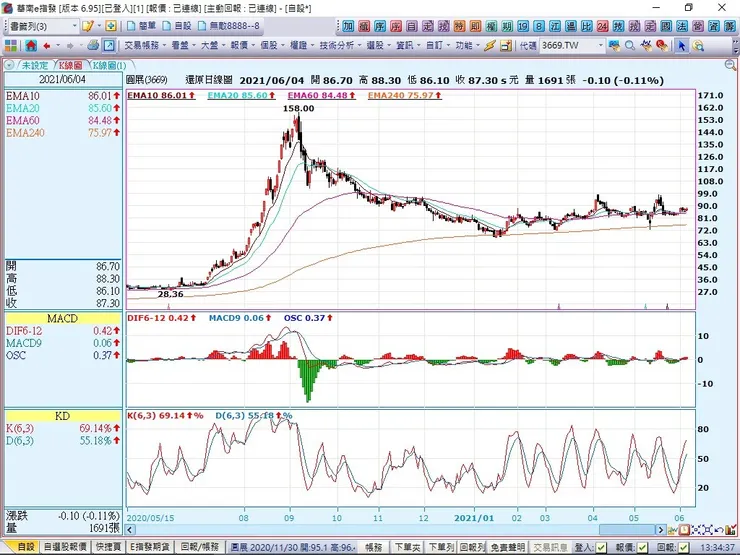Click the '19' blue toolbar icon
This screenshot has width=740, height=555.
[x=523, y=26]
